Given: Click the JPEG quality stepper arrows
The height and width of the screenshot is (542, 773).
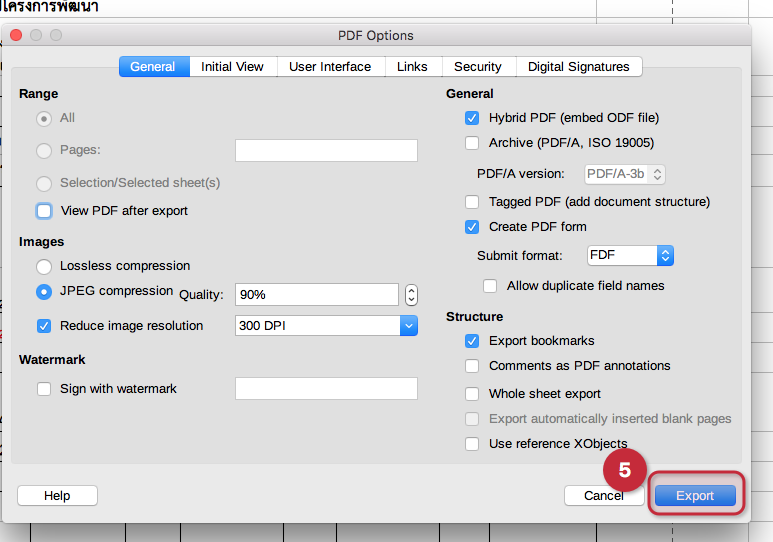Looking at the screenshot, I should (x=411, y=295).
